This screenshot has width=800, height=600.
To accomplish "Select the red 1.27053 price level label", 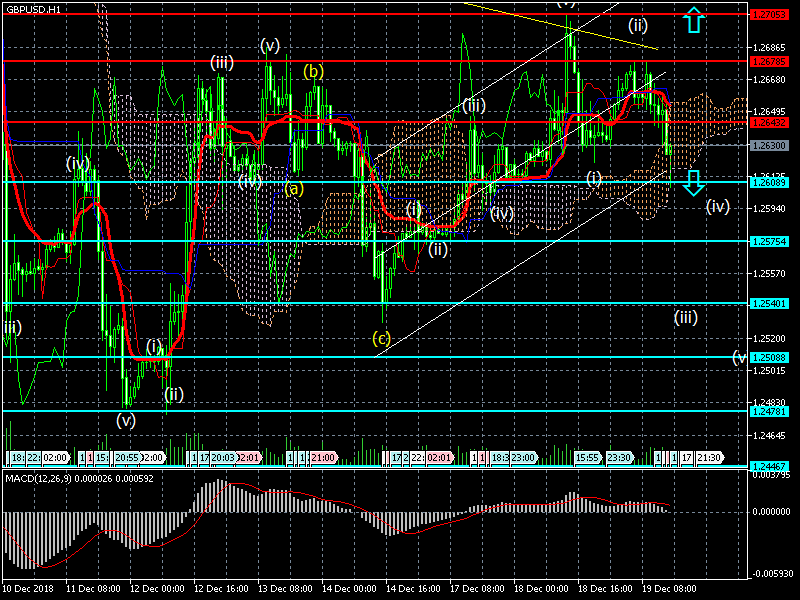I will (771, 16).
